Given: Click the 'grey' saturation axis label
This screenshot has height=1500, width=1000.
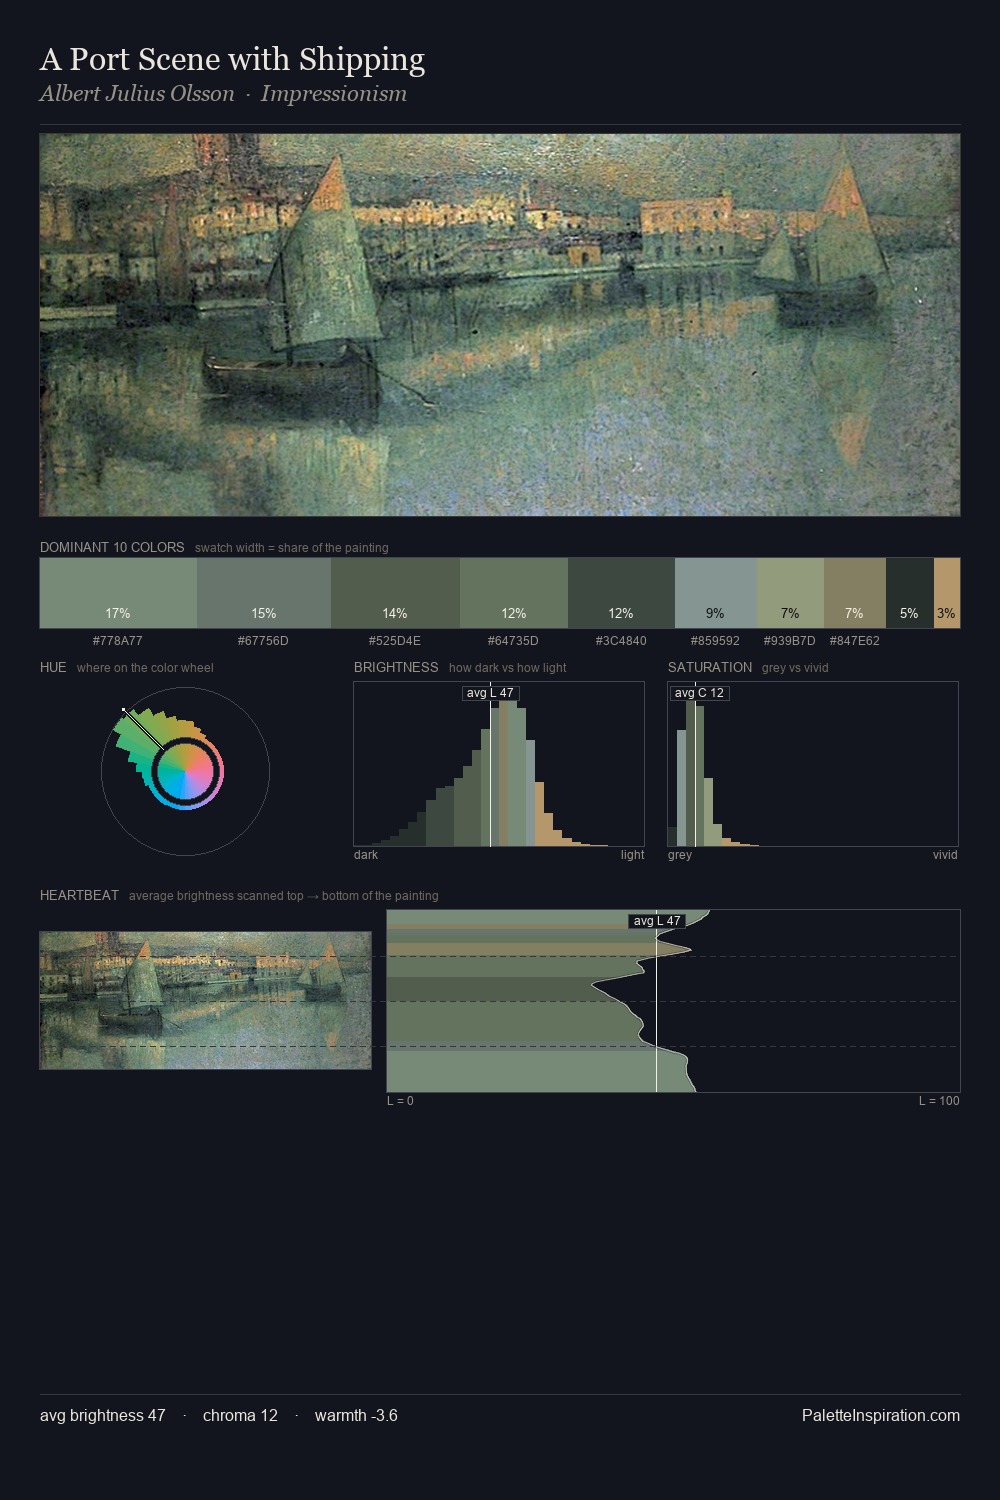Looking at the screenshot, I should tap(680, 855).
